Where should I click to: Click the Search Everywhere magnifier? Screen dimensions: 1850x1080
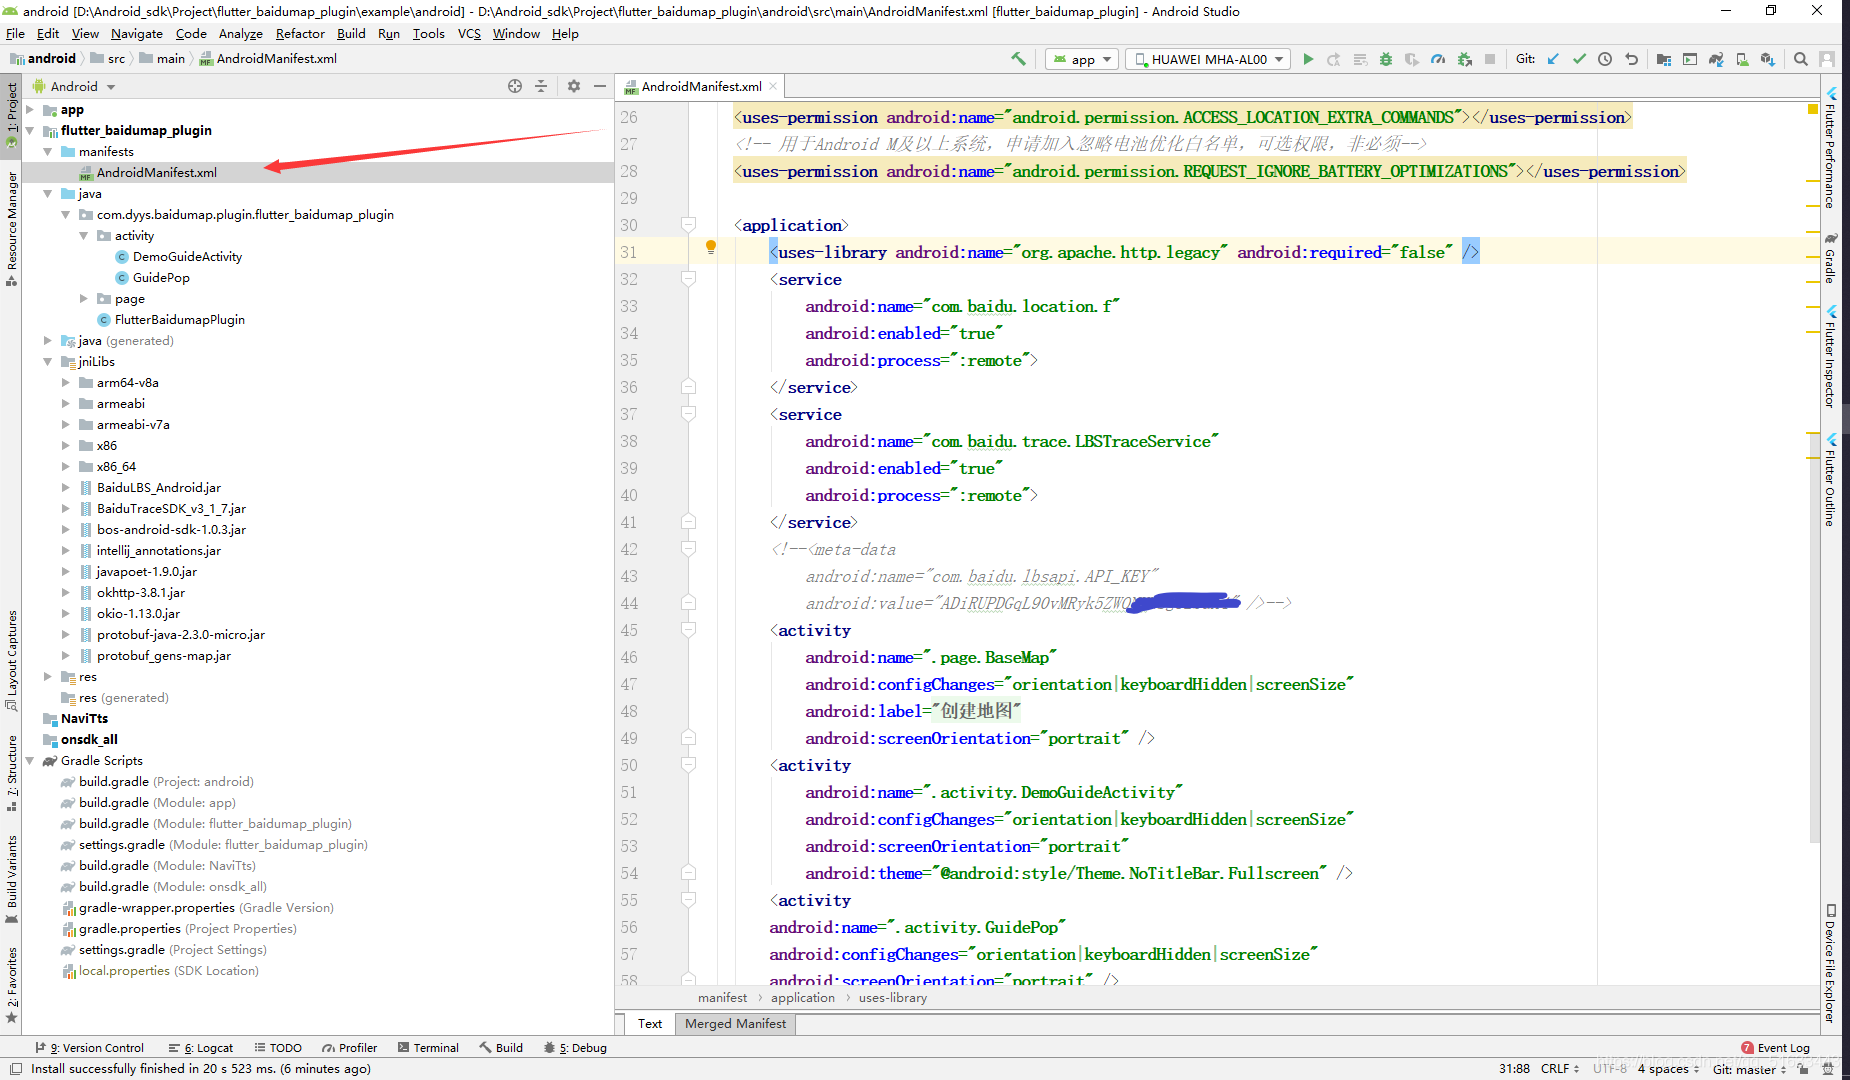[x=1801, y=59]
